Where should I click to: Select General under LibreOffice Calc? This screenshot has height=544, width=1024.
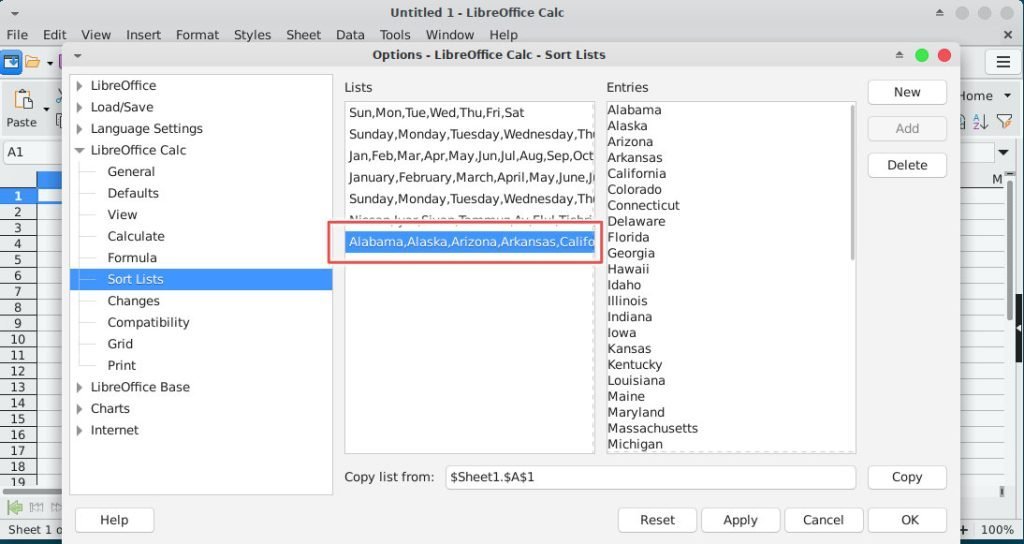(131, 172)
